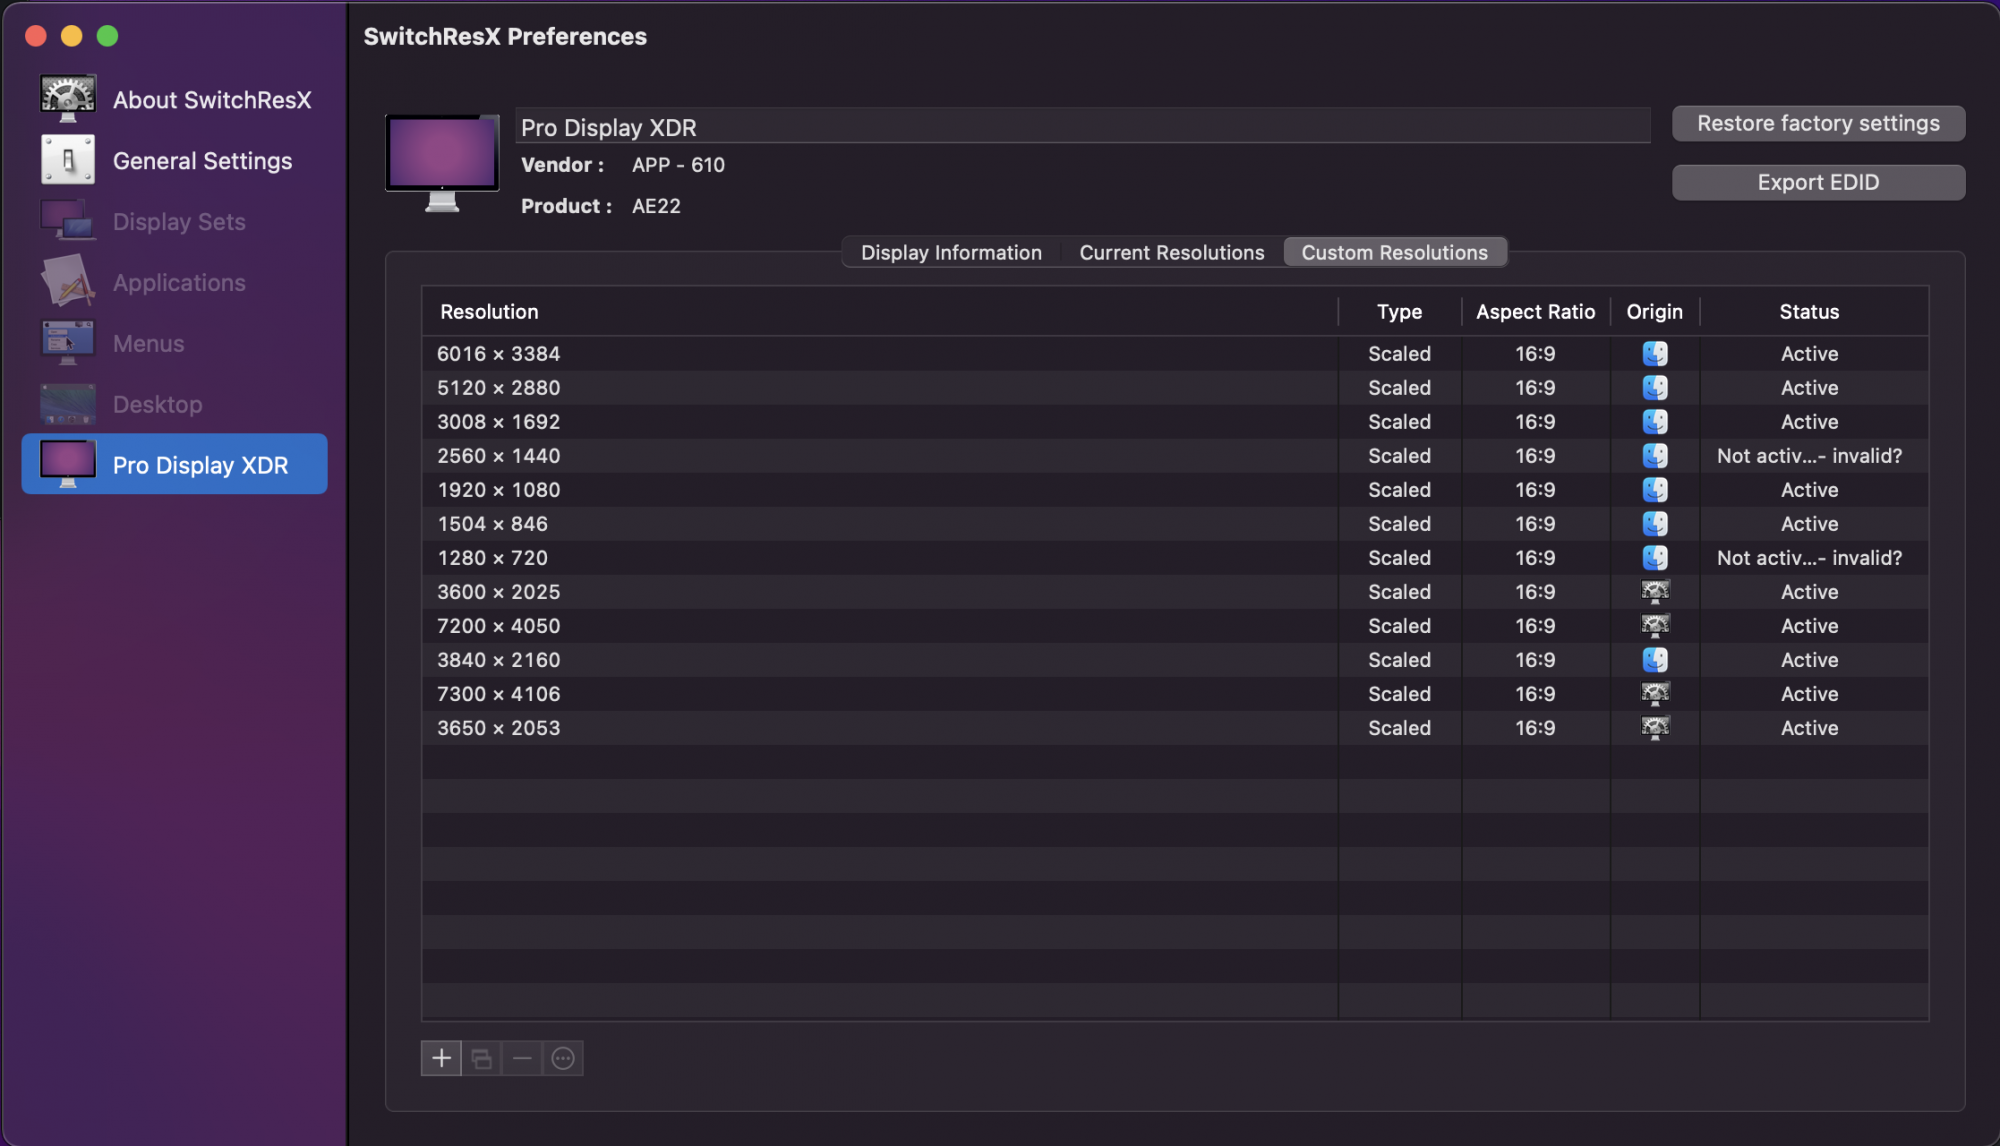The image size is (2000, 1146).
Task: Select the Custom Resolutions tab
Action: coord(1394,253)
